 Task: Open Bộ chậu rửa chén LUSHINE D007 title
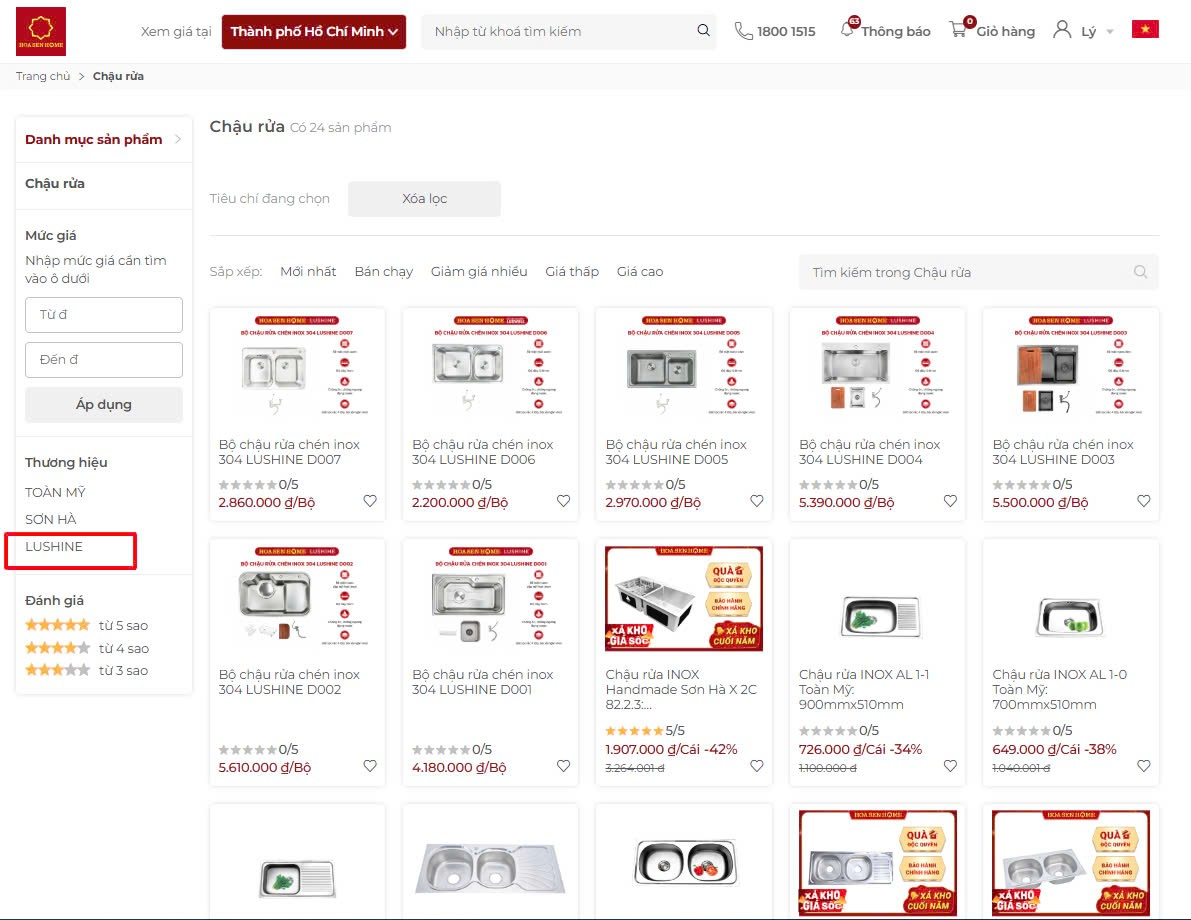click(289, 452)
